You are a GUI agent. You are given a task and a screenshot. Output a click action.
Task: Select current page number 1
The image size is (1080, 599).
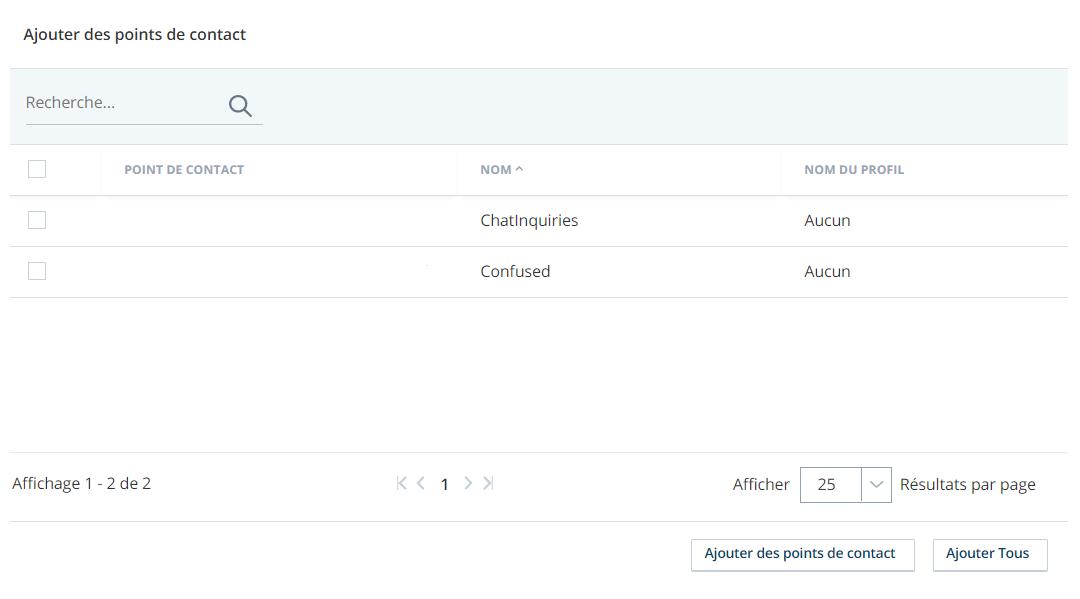(x=445, y=485)
